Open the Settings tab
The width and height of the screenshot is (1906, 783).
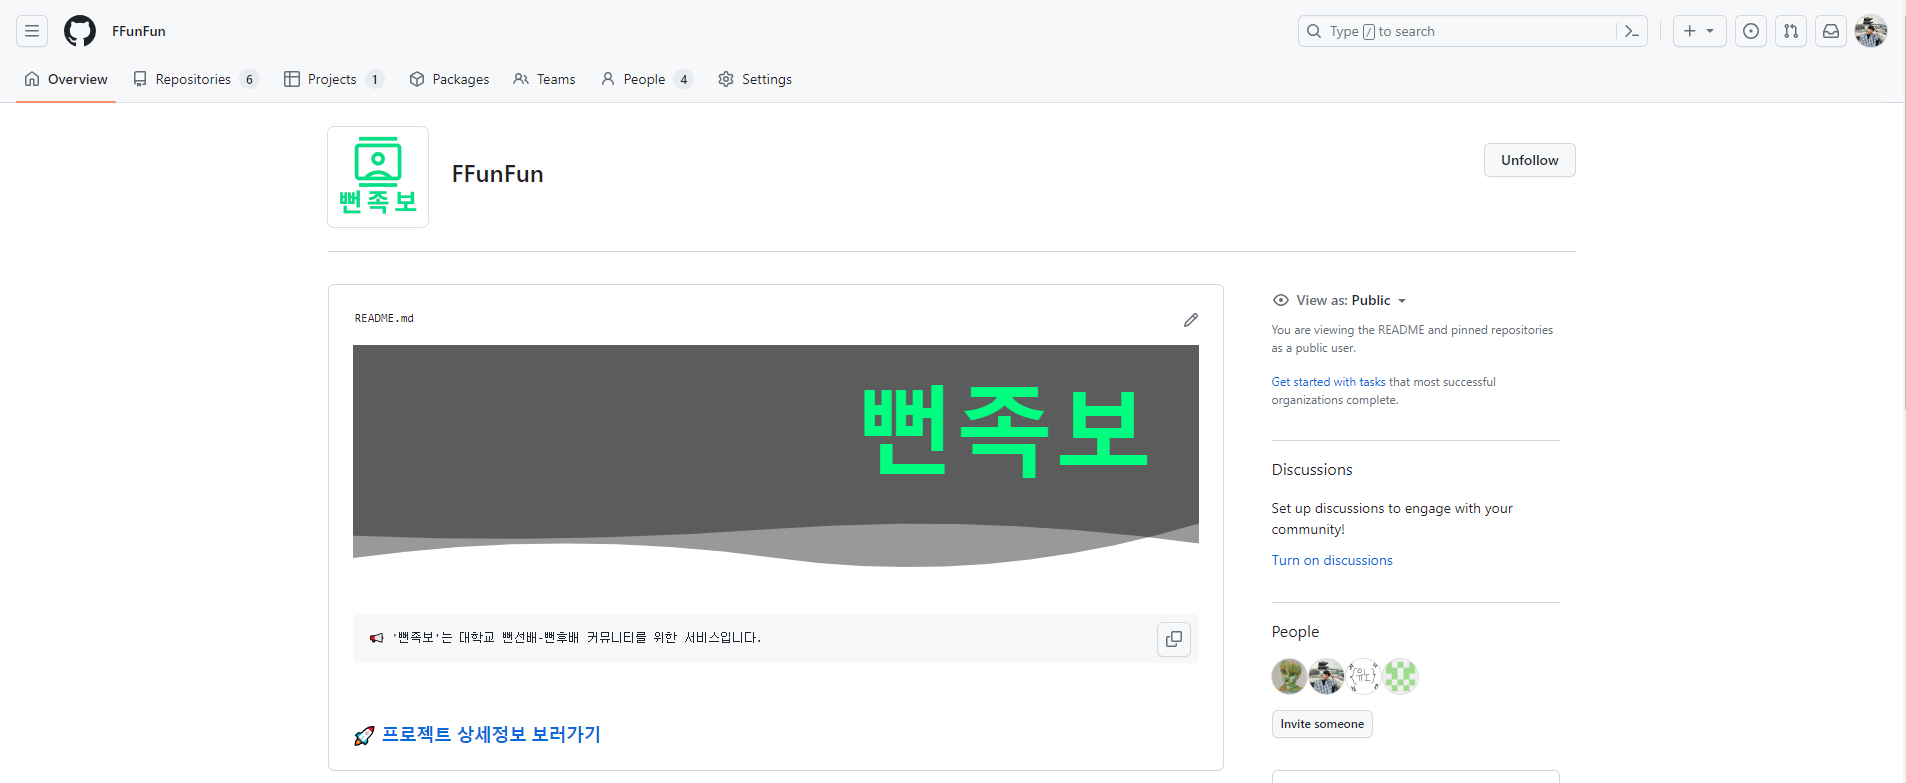click(755, 79)
